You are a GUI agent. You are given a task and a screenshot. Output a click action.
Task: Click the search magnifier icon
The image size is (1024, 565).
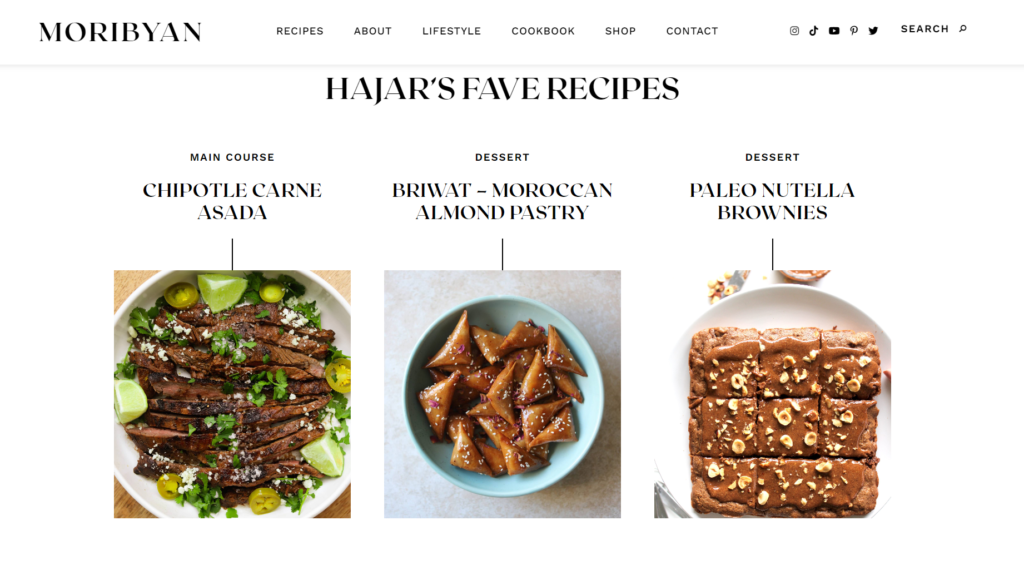[963, 29]
